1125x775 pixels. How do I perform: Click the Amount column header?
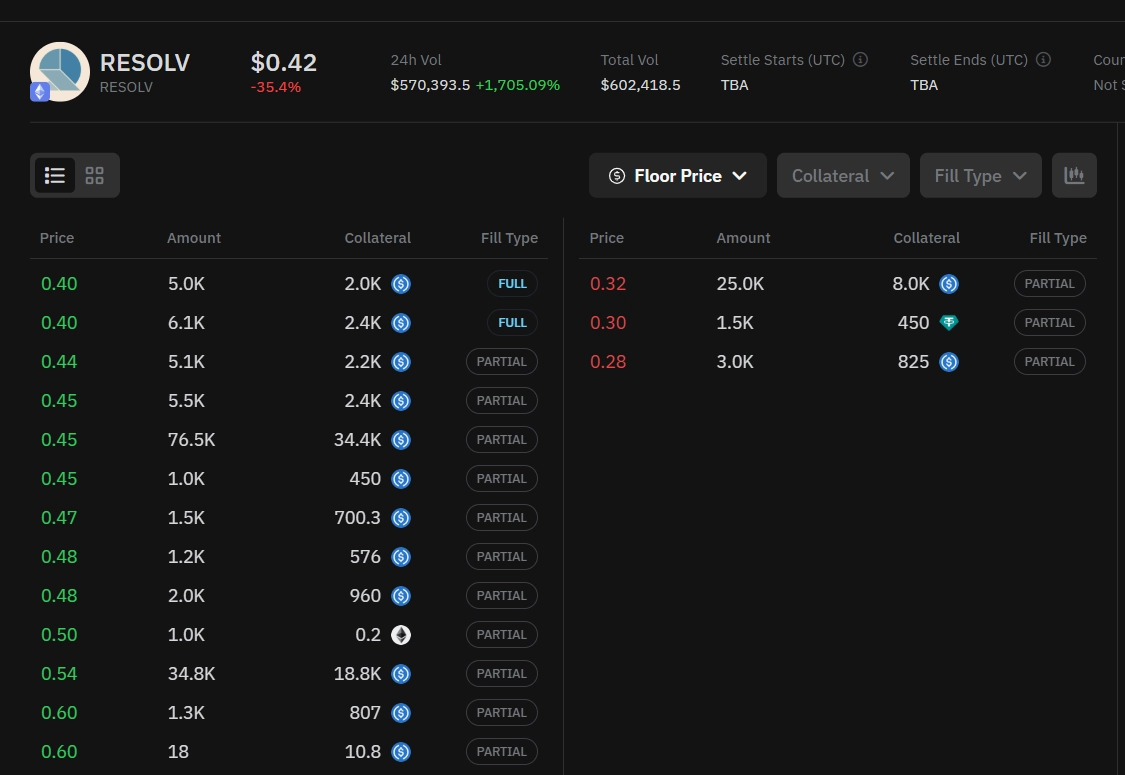click(x=193, y=238)
